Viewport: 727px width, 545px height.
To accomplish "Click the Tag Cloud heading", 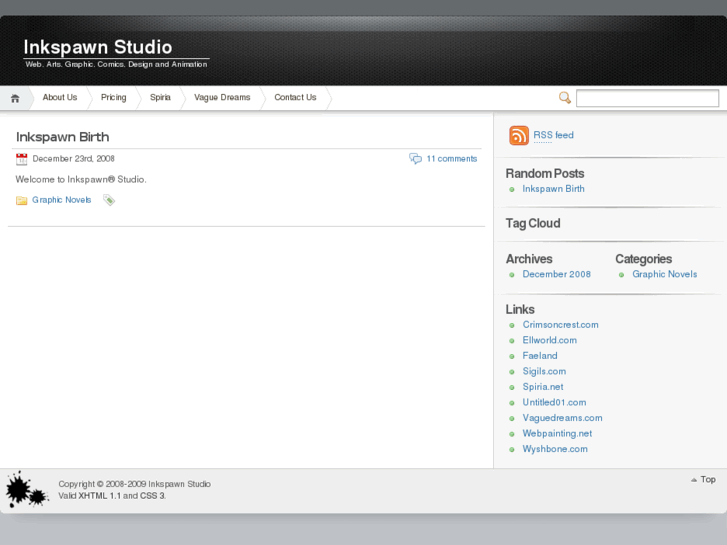I will [x=533, y=224].
